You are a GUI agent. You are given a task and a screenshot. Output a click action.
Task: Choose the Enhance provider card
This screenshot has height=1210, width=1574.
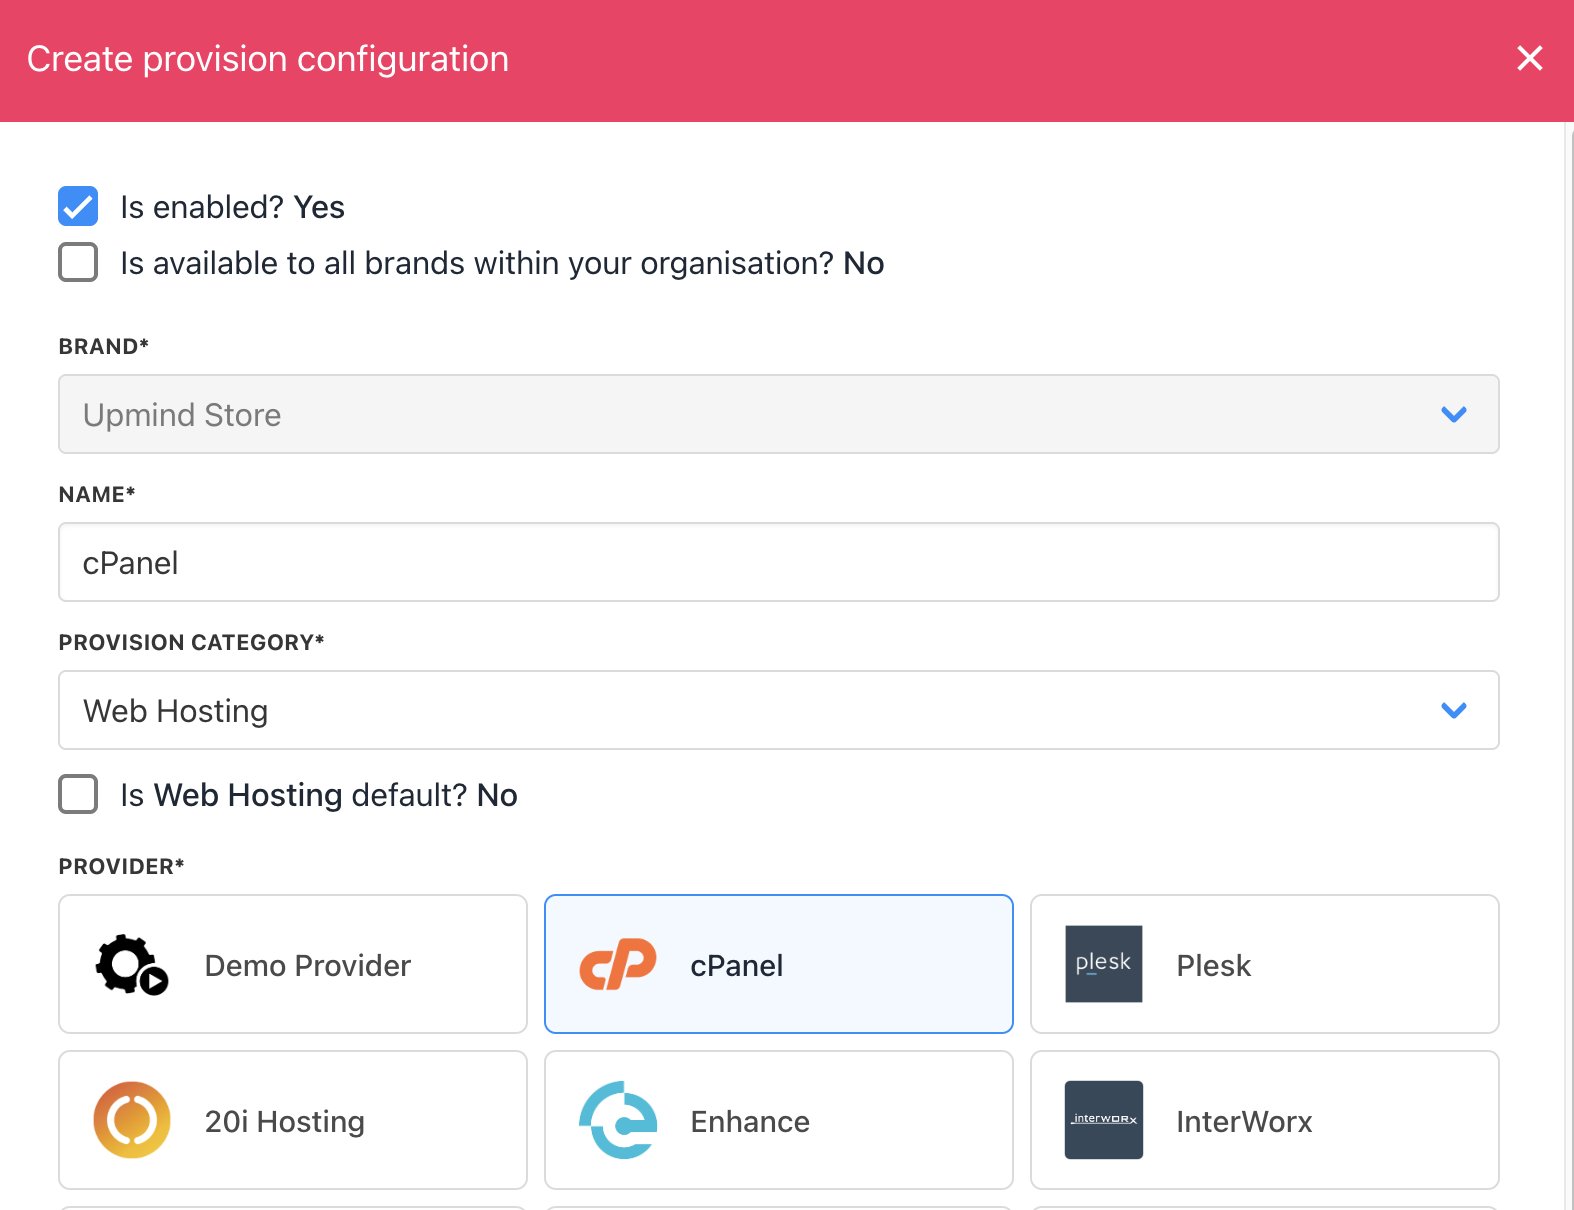tap(778, 1120)
